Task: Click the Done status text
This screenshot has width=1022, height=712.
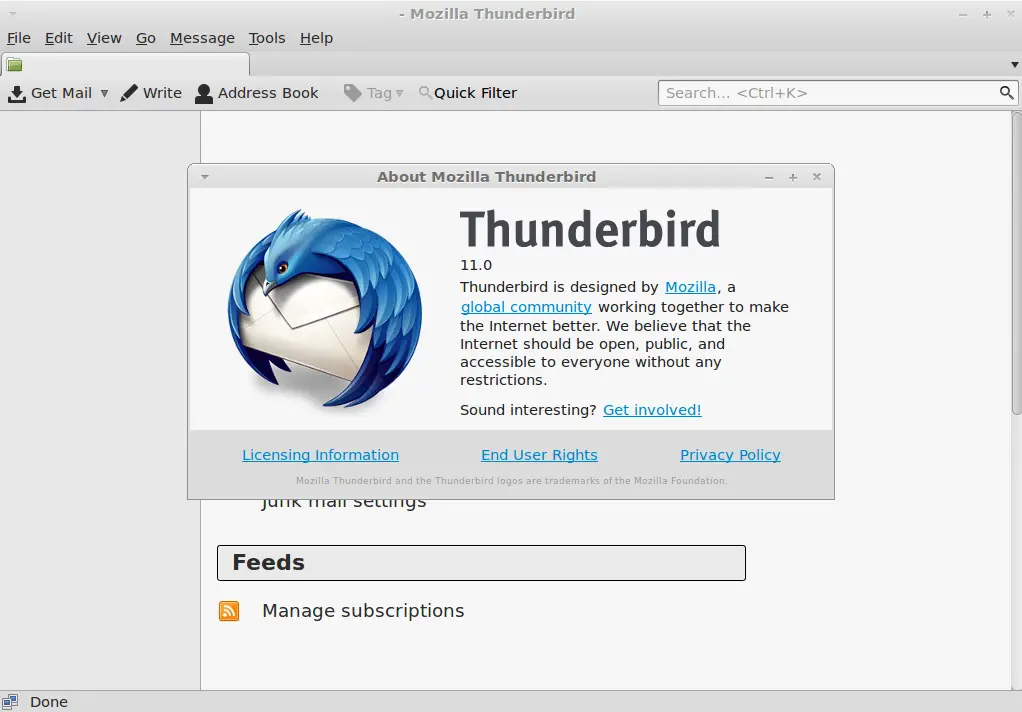Action: (x=49, y=702)
